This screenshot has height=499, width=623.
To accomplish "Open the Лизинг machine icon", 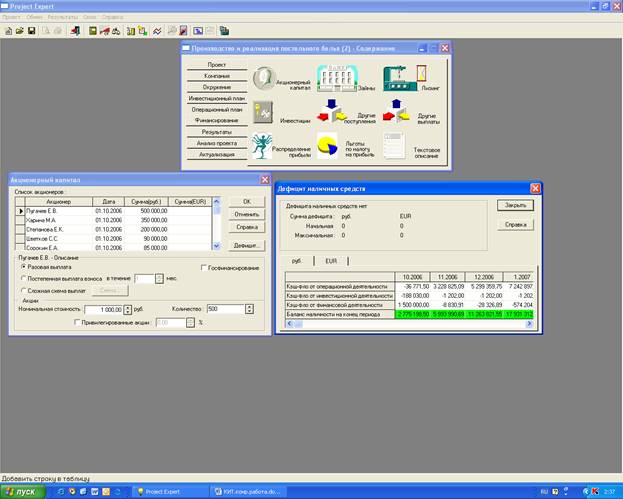I will 398,78.
